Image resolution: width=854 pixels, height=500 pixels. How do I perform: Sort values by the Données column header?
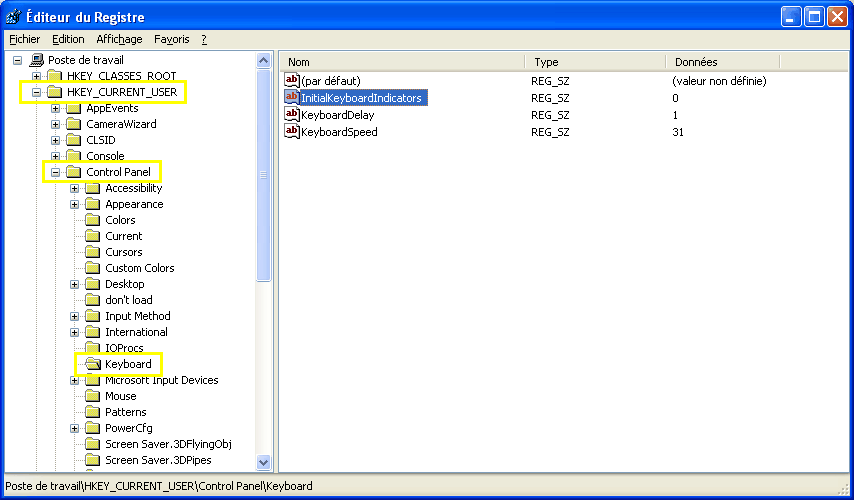(723, 62)
